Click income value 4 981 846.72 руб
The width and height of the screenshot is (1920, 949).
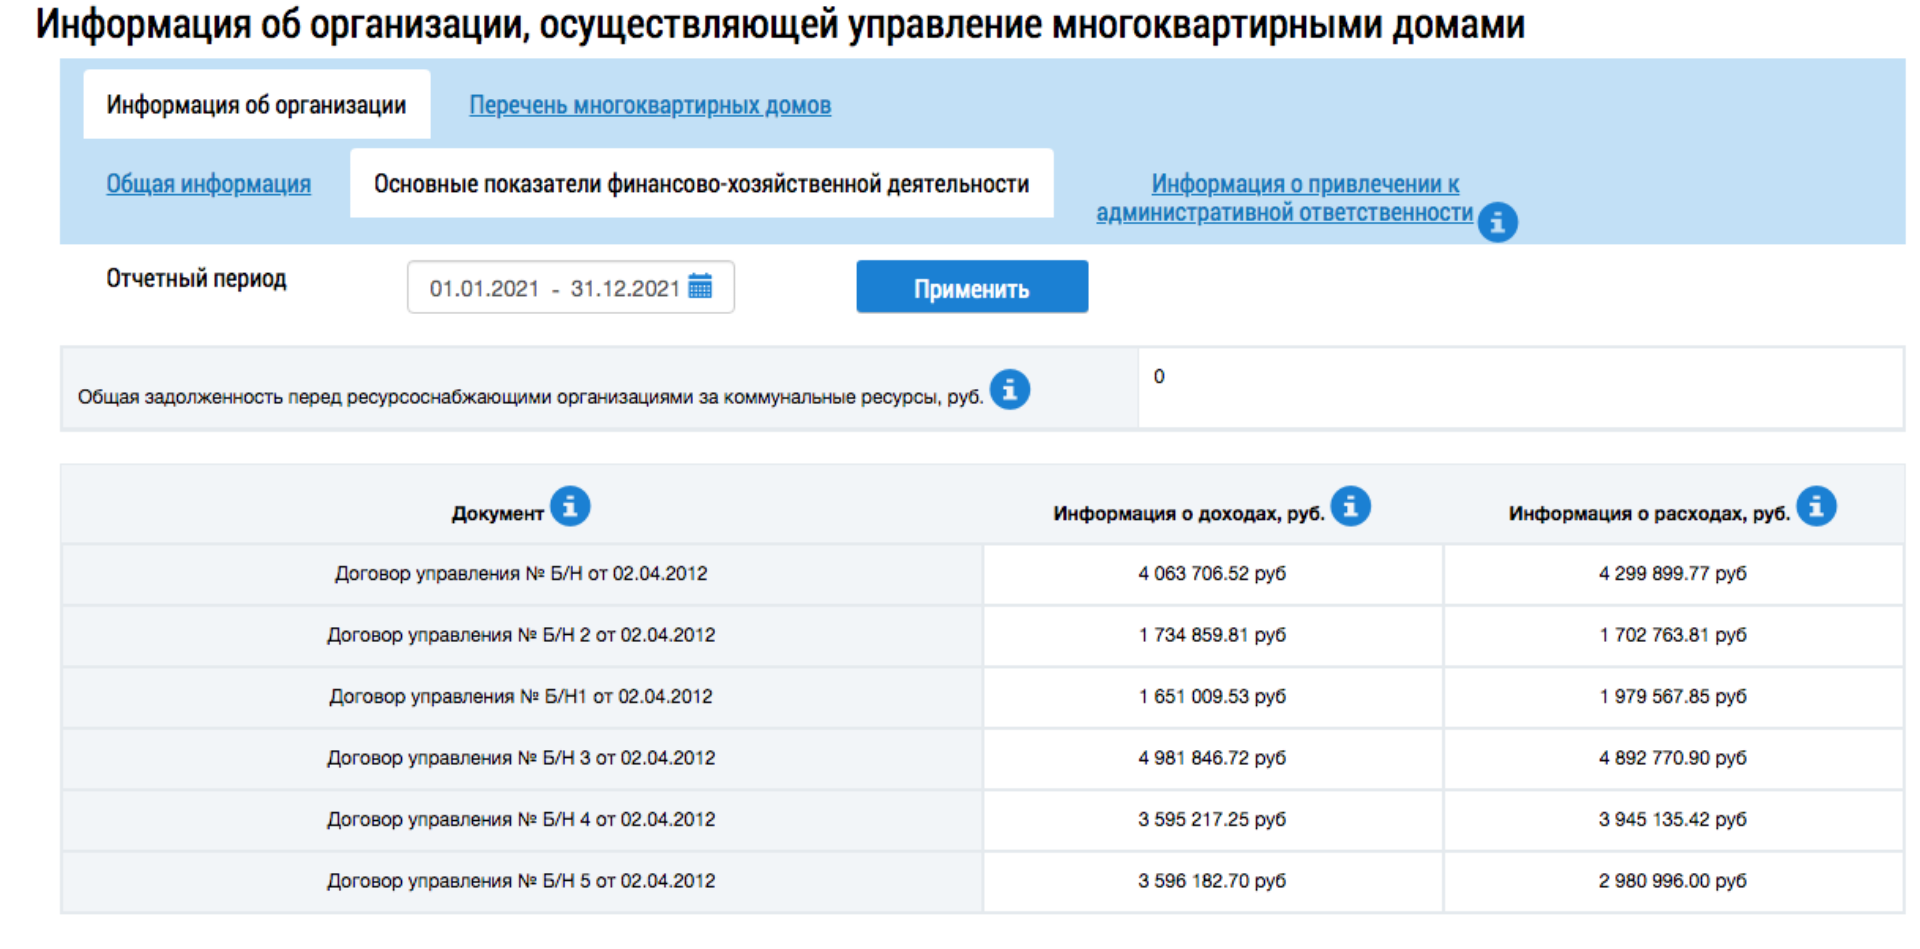[1212, 758]
